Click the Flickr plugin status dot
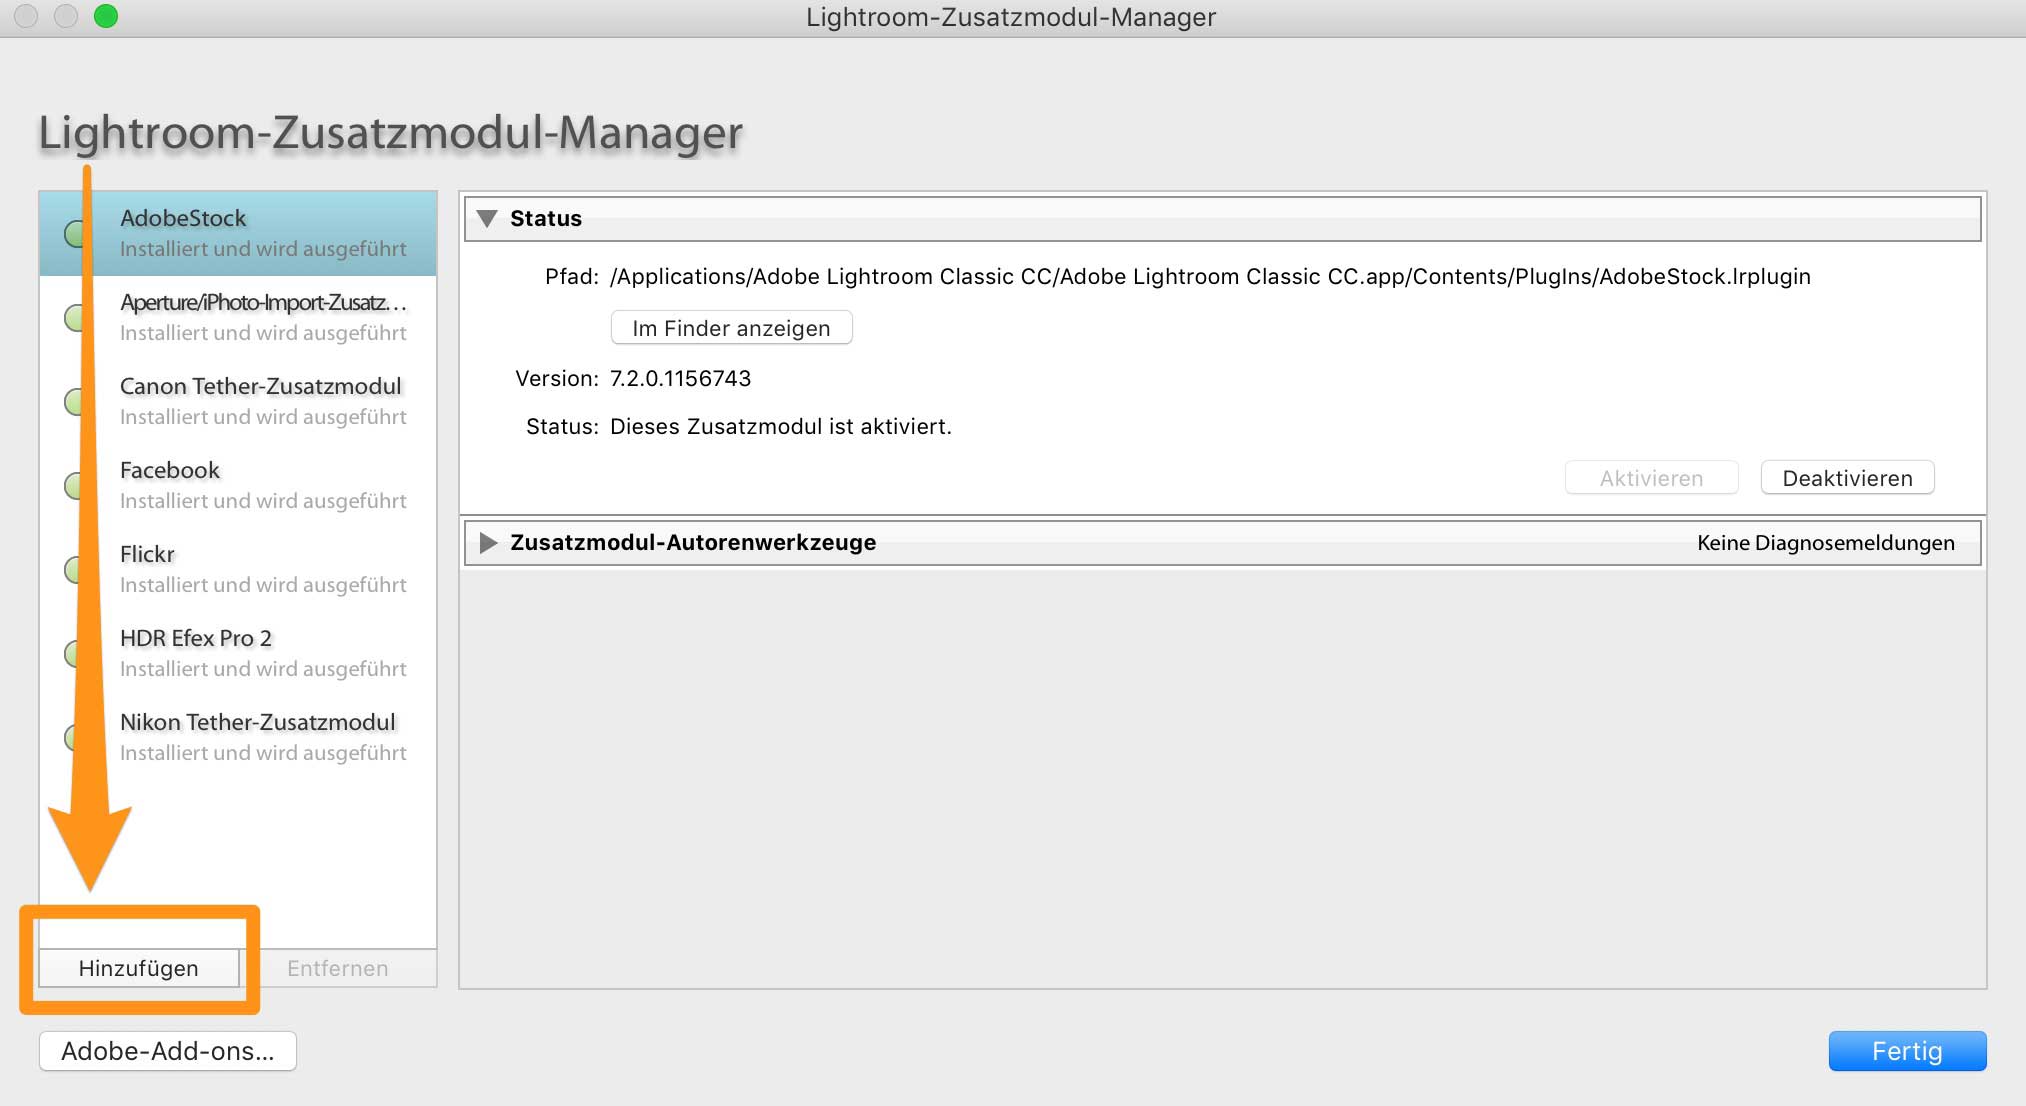The image size is (2026, 1106). click(72, 570)
